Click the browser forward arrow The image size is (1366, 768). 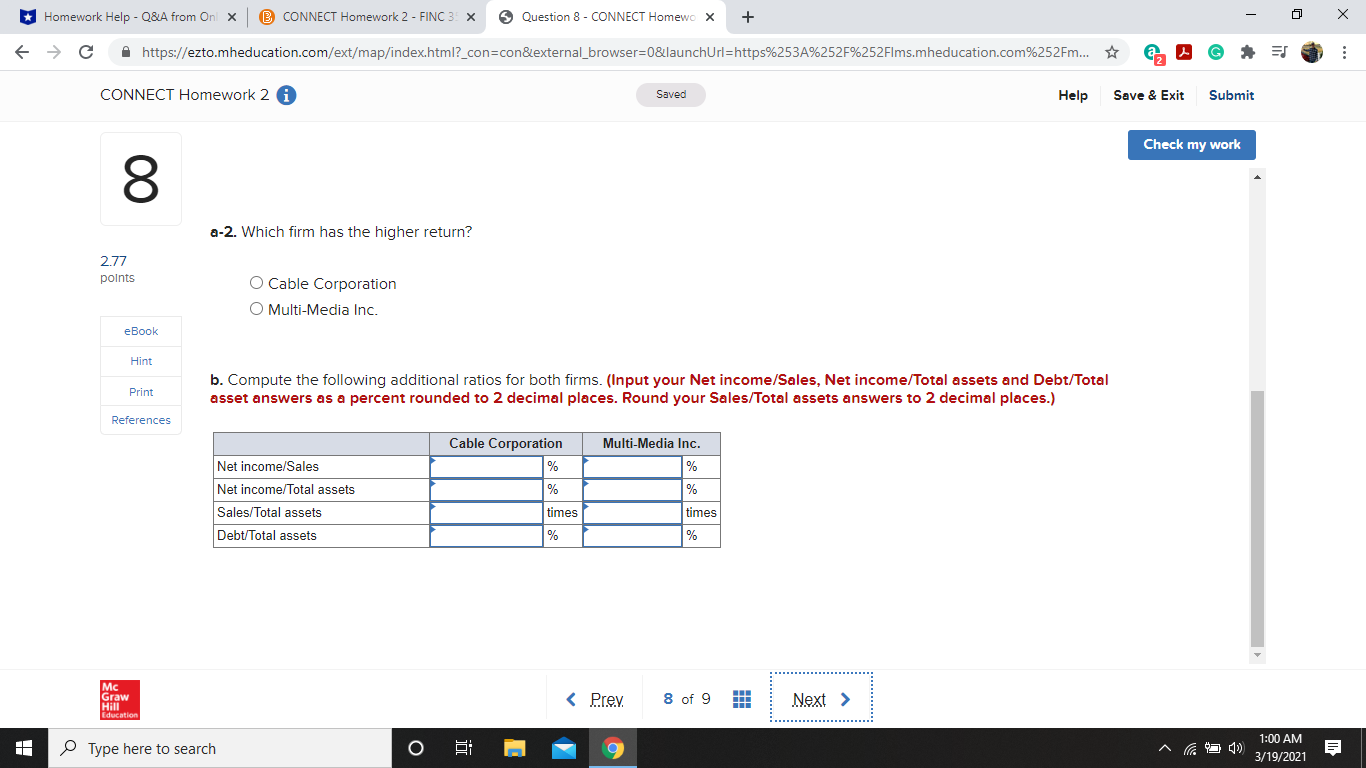click(x=56, y=52)
